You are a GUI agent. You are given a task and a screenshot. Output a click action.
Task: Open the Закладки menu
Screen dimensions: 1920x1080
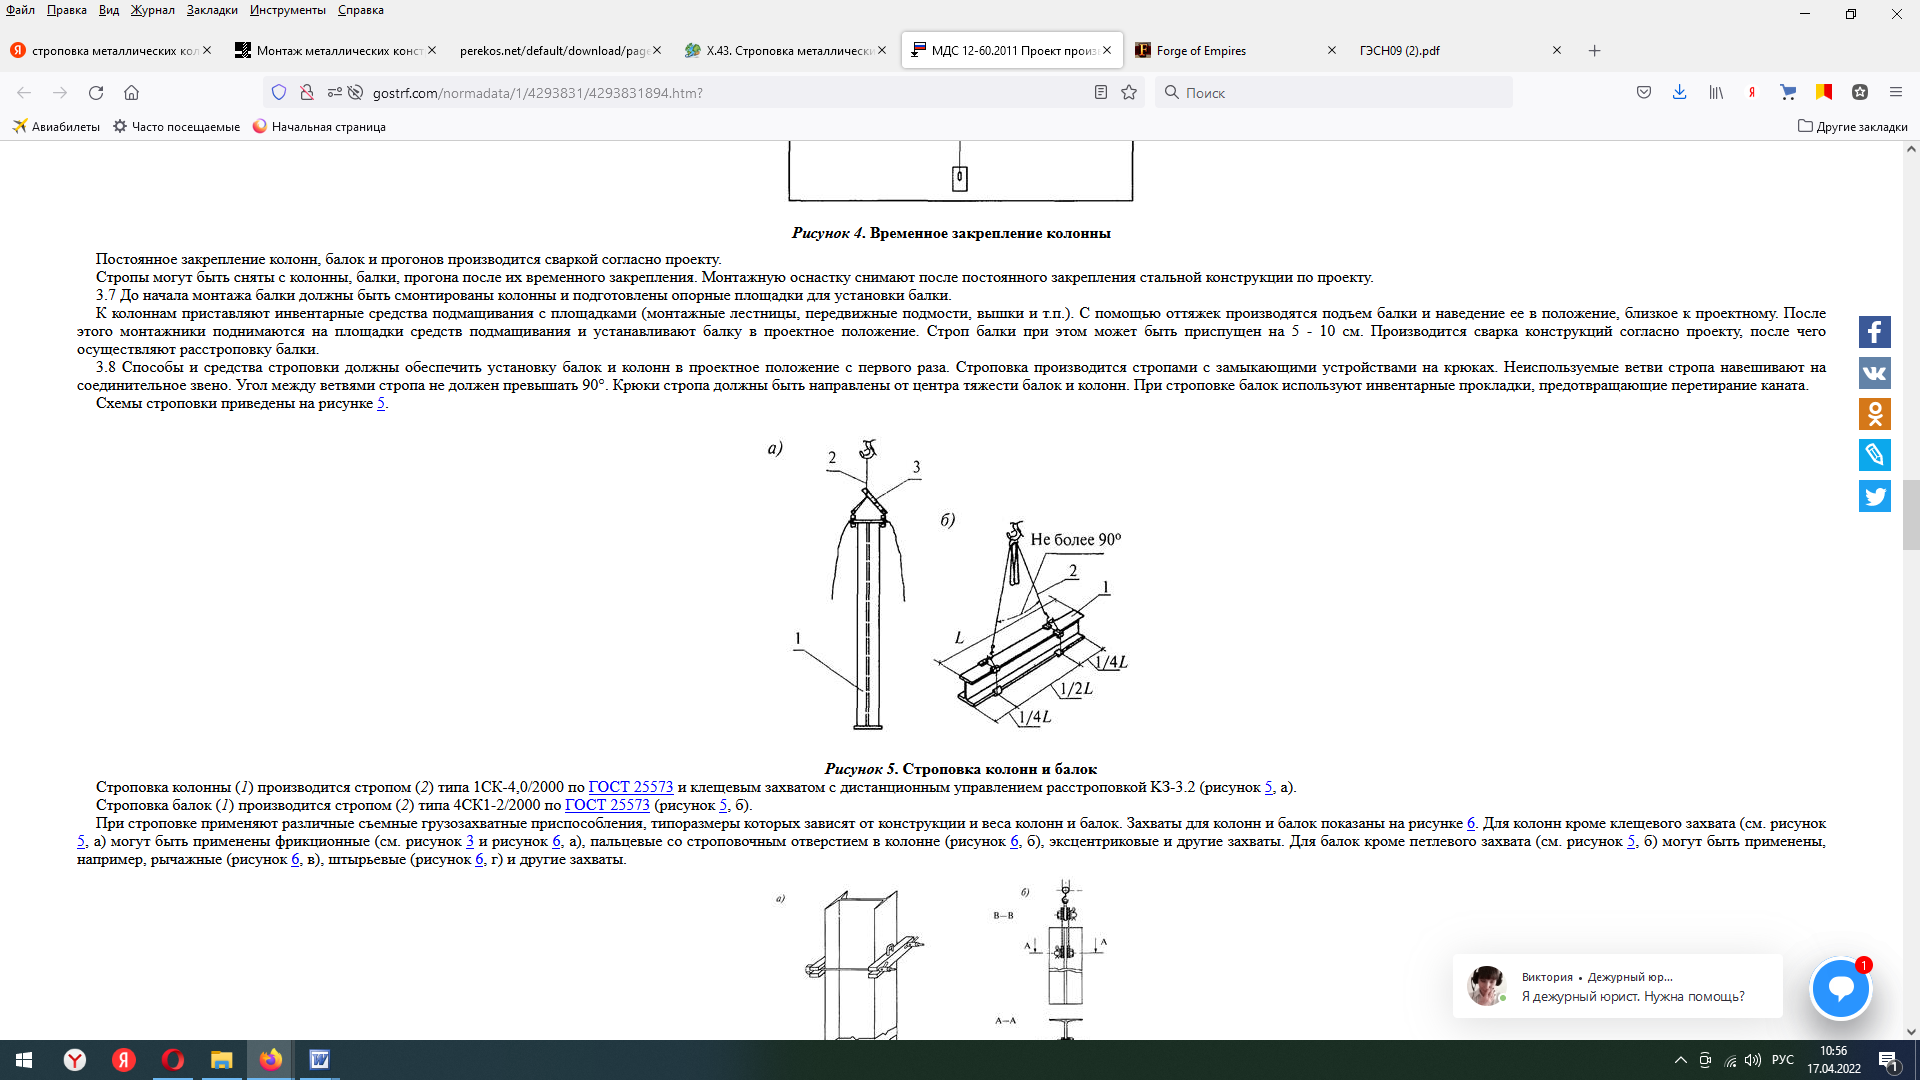pyautogui.click(x=212, y=10)
